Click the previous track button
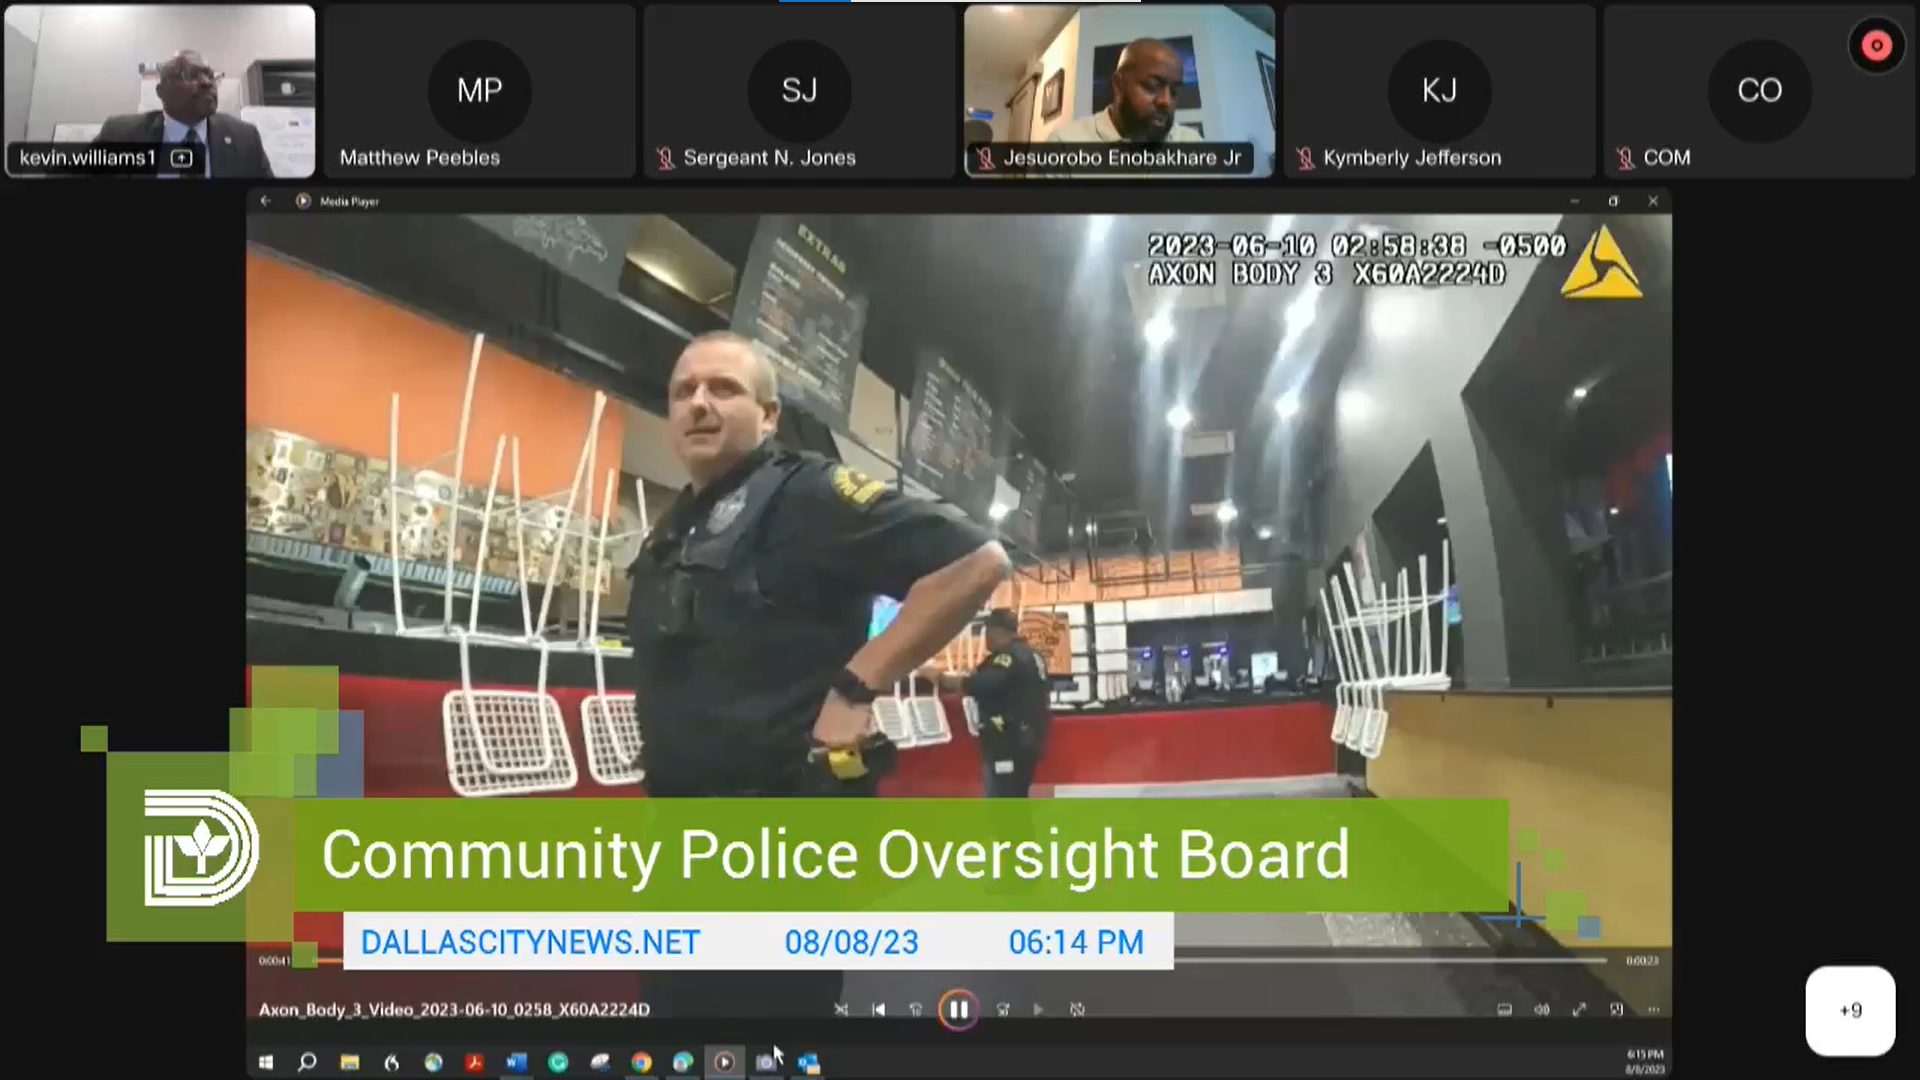The image size is (1920, 1080). coord(878,1009)
